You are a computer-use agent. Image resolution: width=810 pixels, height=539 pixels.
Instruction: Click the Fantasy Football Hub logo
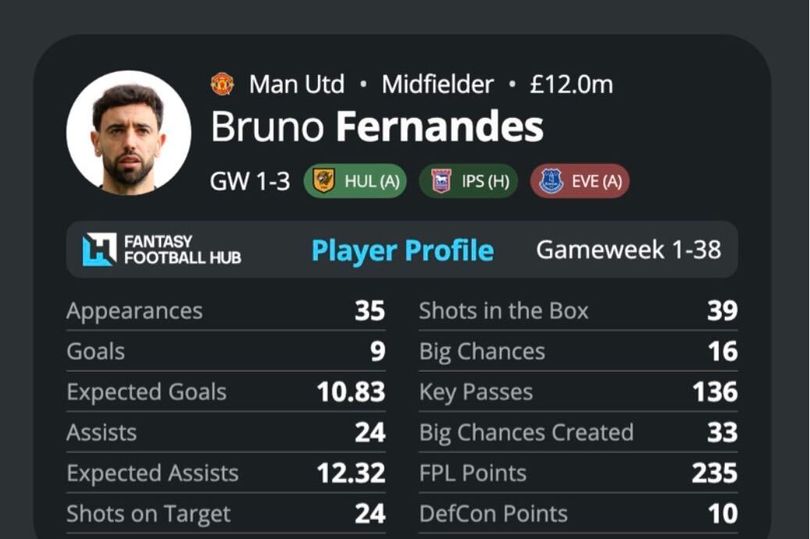tap(162, 250)
